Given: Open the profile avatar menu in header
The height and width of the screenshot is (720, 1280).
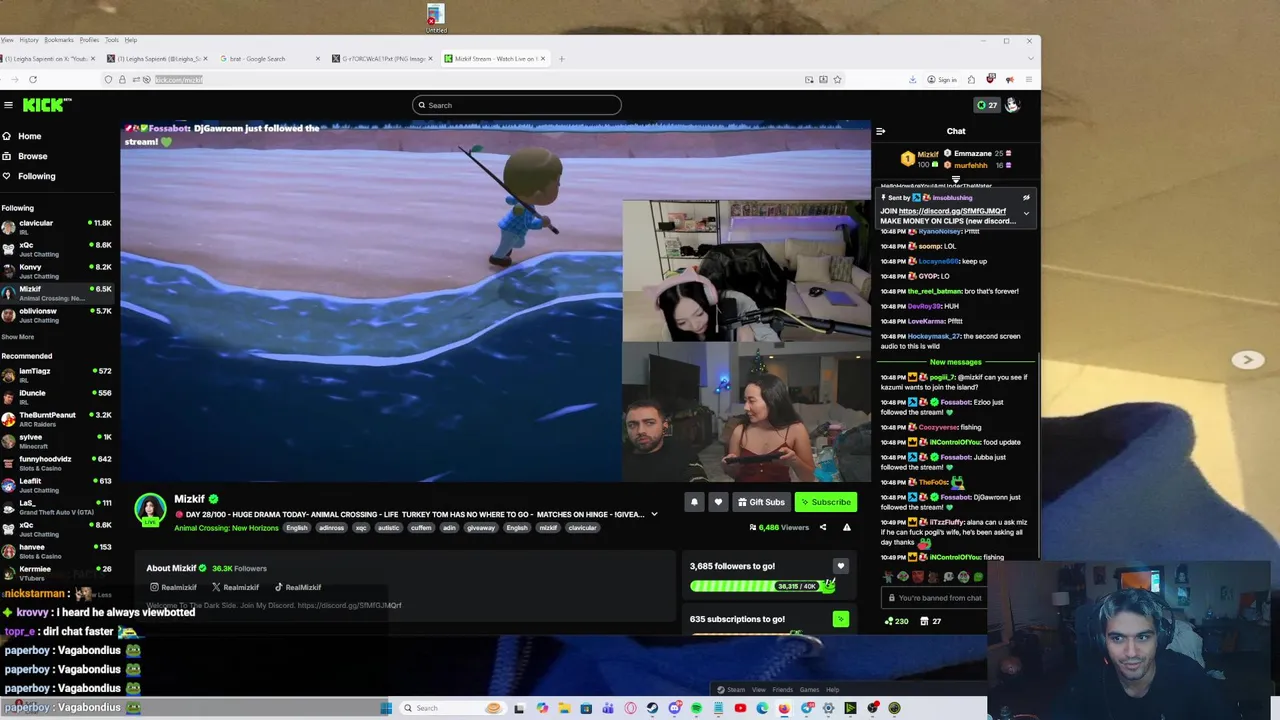Looking at the screenshot, I should 1012,105.
